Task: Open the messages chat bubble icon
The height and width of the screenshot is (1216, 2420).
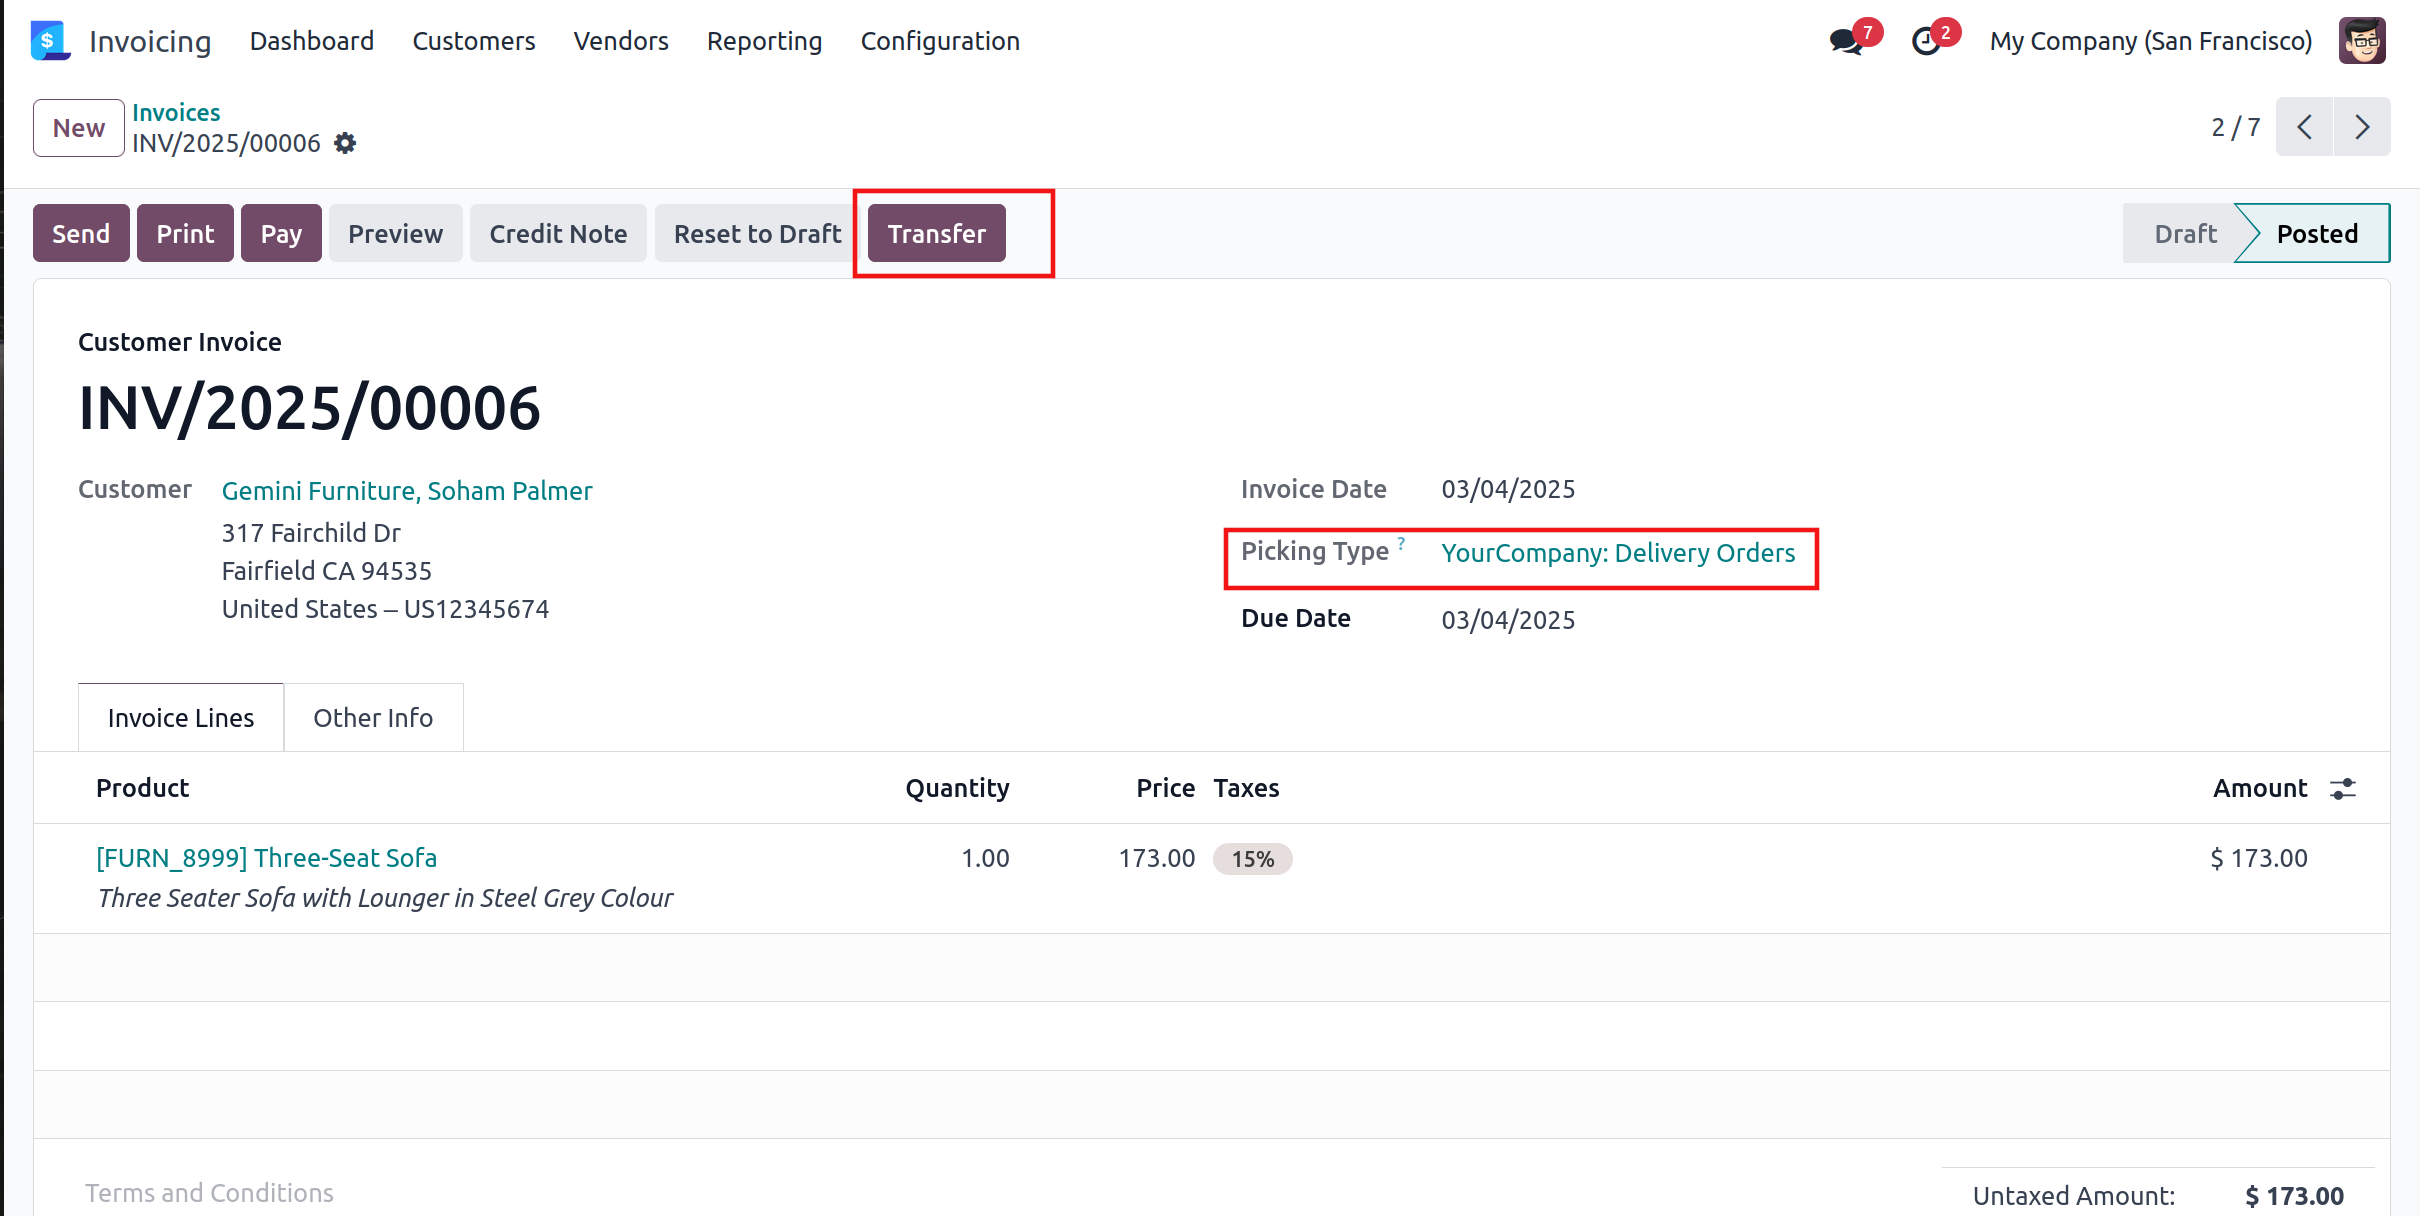Action: point(1845,42)
